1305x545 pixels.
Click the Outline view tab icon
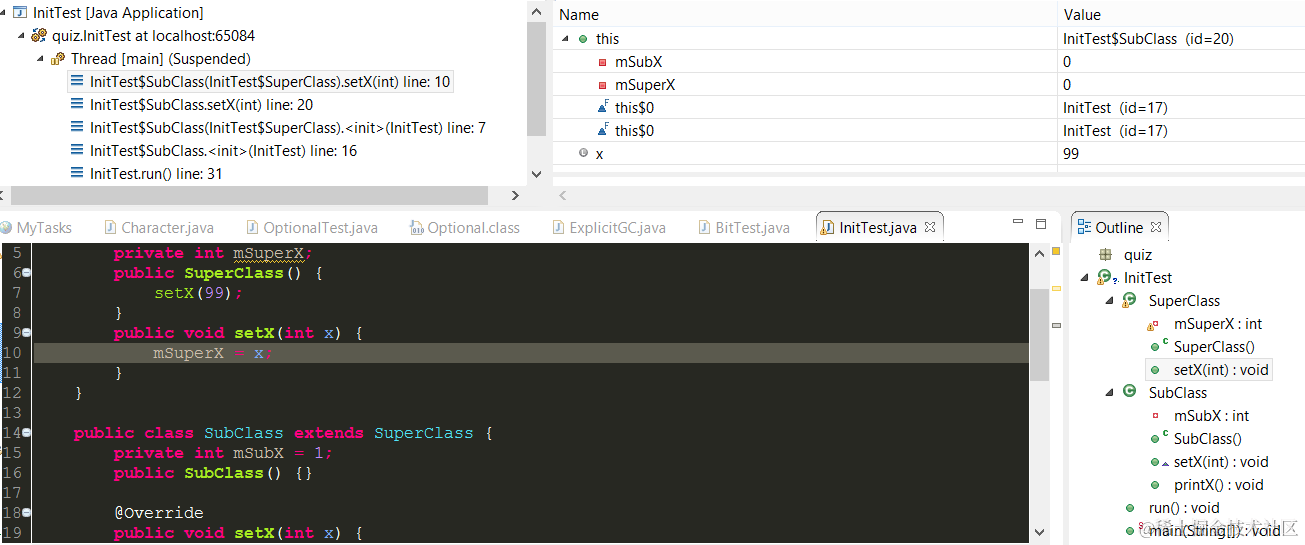[1084, 227]
